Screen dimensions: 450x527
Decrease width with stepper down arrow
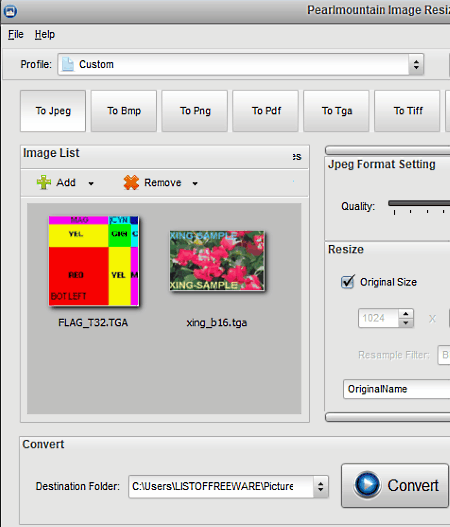[x=406, y=323]
